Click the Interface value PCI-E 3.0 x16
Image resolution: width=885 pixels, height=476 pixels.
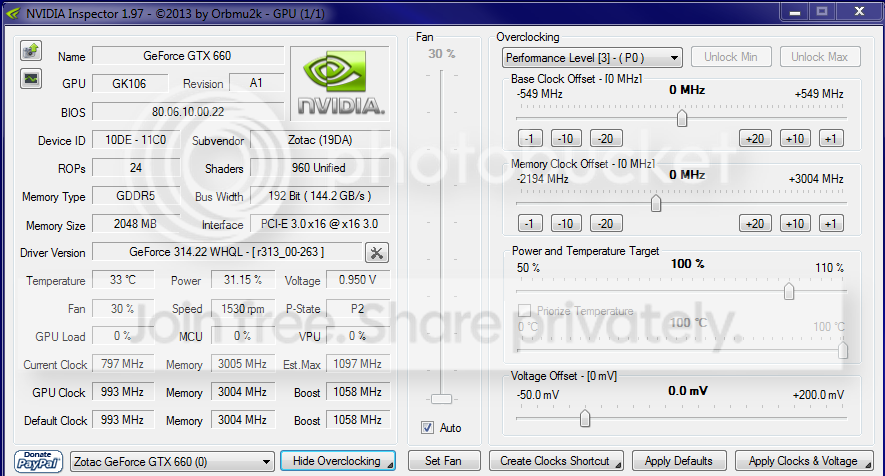[x=319, y=224]
